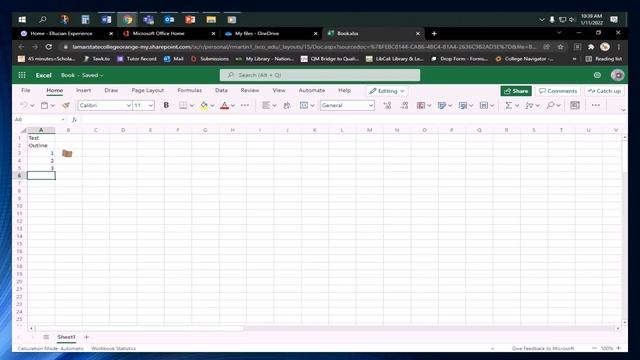640x360 pixels.
Task: Select cell A2 containing Outline
Action: pyautogui.click(x=41, y=145)
